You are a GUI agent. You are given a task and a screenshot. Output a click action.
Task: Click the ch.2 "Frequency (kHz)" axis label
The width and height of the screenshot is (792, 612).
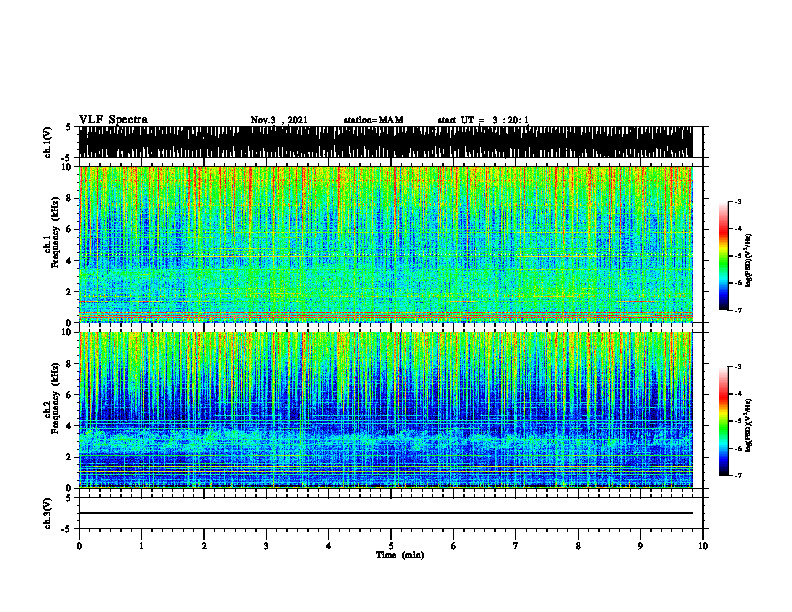55,398
